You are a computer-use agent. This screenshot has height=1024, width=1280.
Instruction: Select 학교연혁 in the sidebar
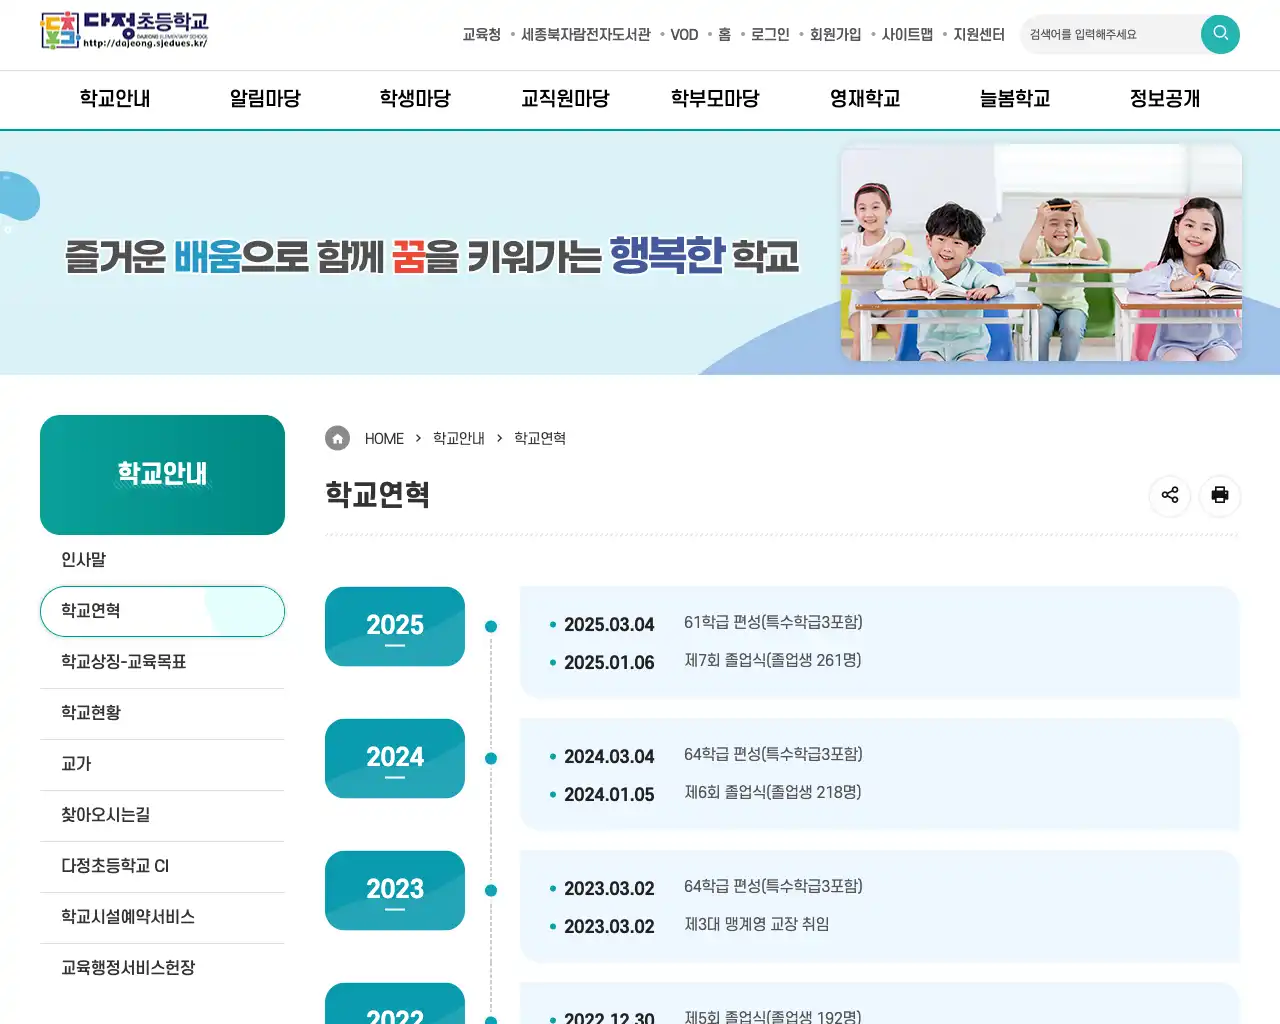162,611
